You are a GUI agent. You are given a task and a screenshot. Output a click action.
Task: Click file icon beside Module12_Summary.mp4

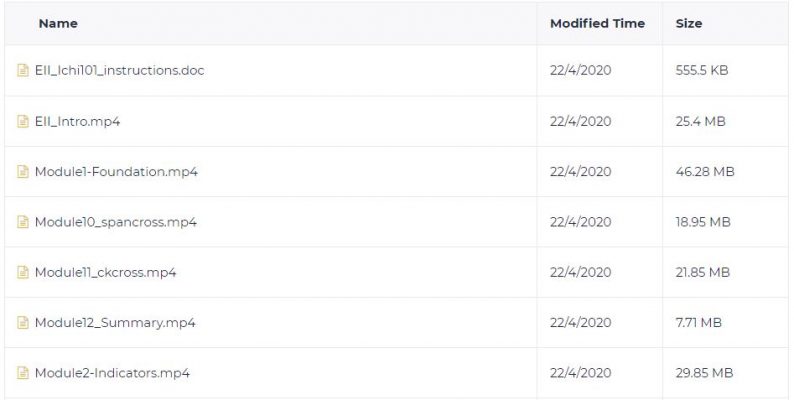(23, 323)
